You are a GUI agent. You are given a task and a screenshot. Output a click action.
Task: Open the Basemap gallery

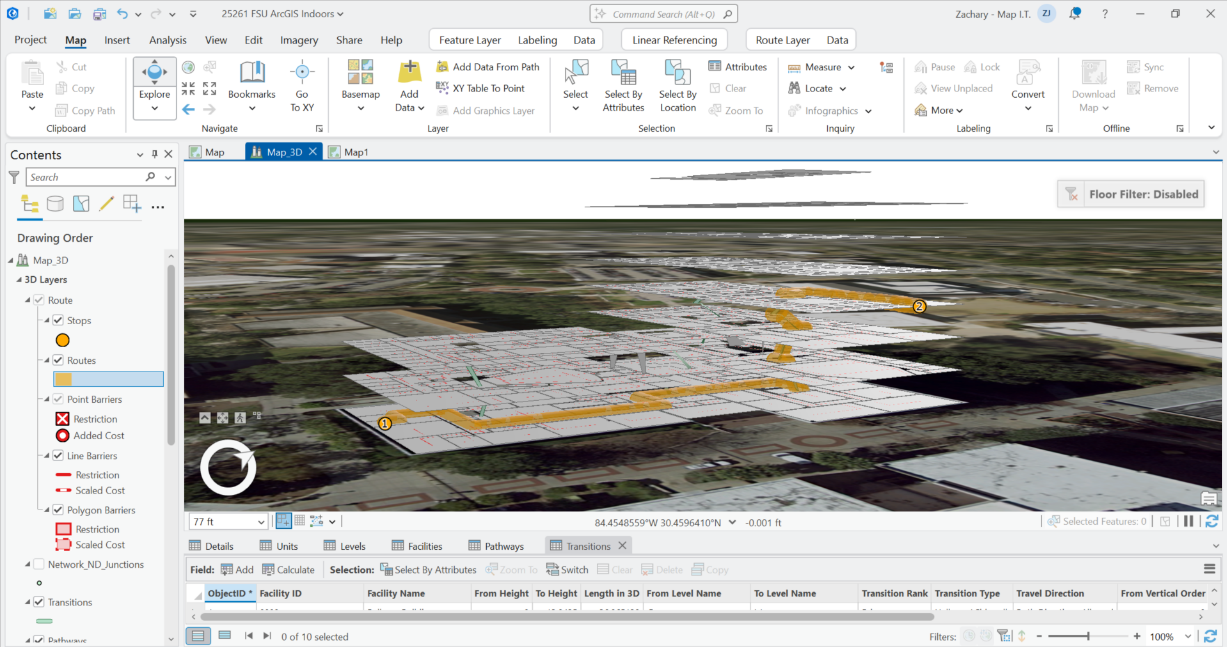[x=361, y=84]
